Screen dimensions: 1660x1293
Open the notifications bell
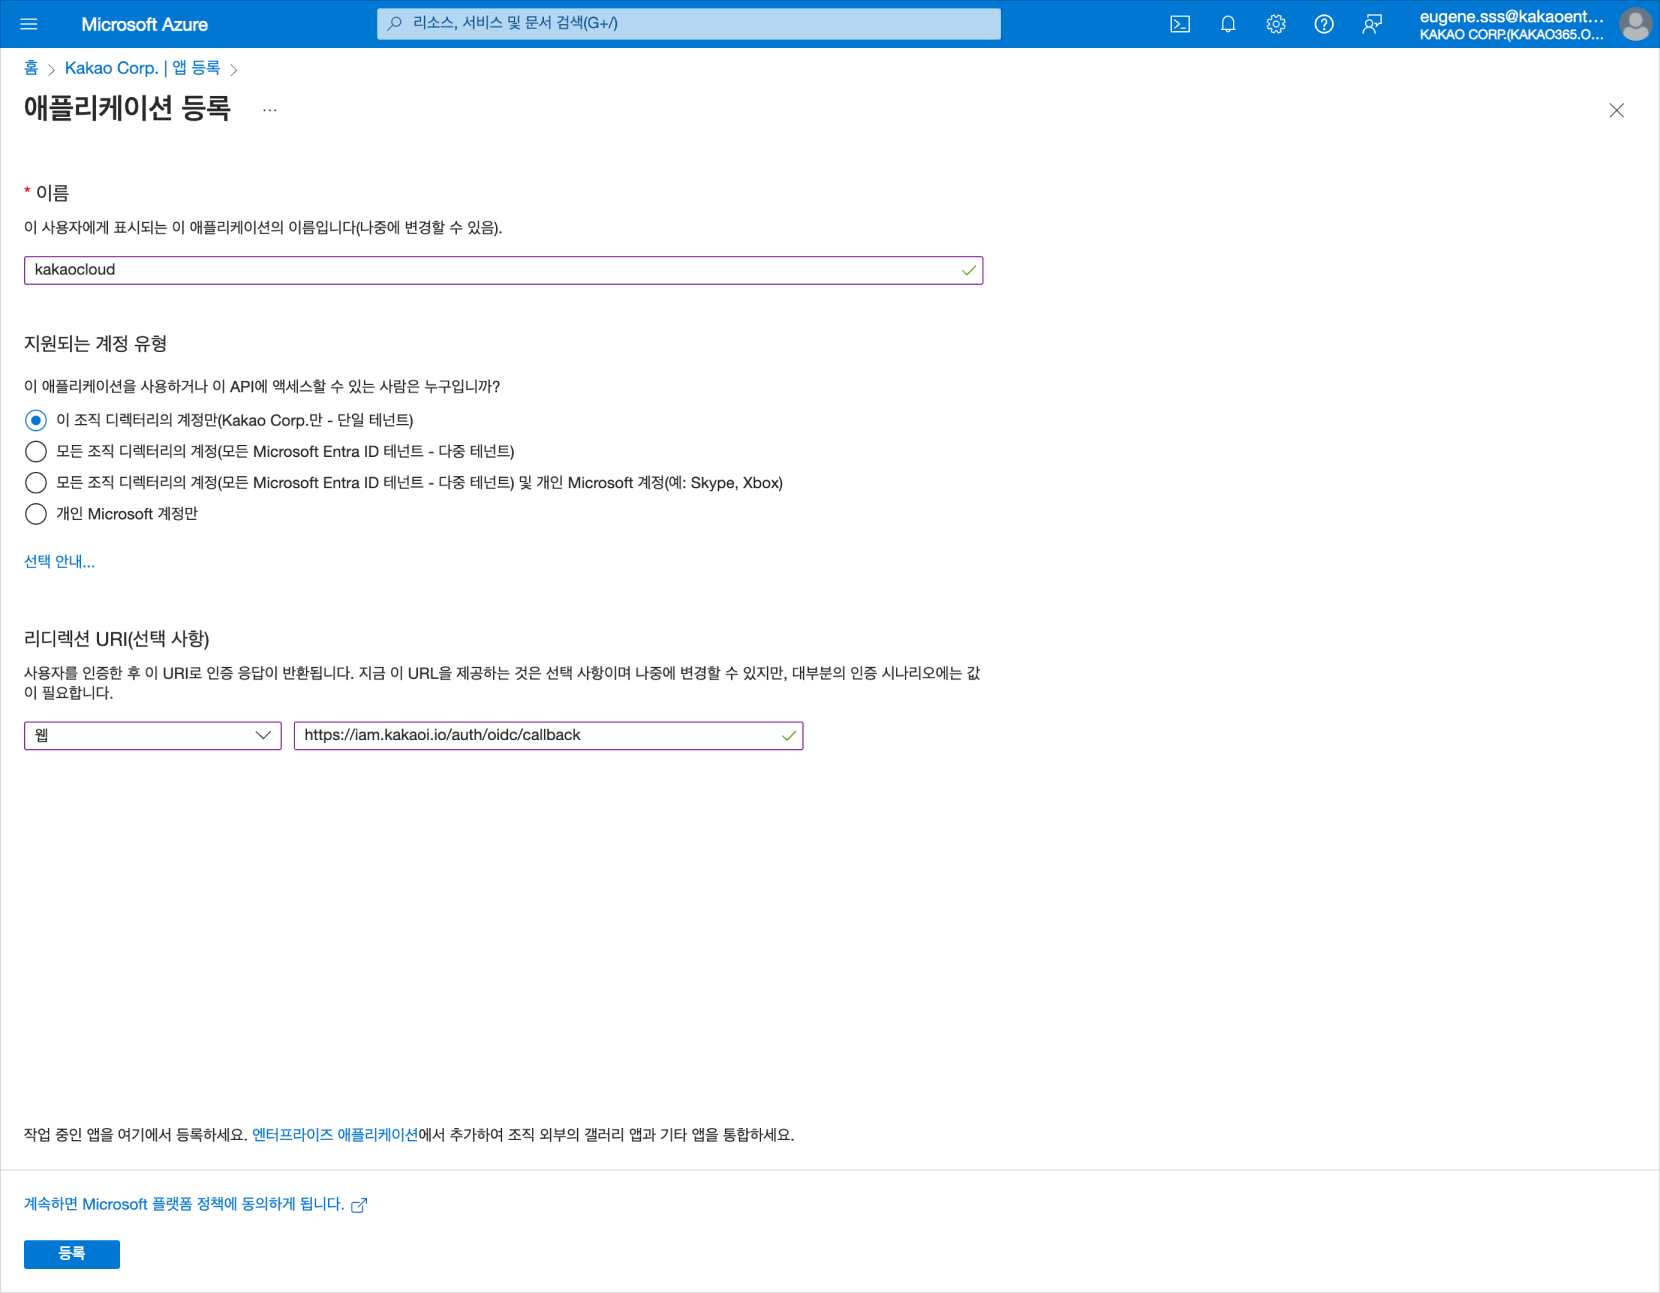pos(1228,24)
